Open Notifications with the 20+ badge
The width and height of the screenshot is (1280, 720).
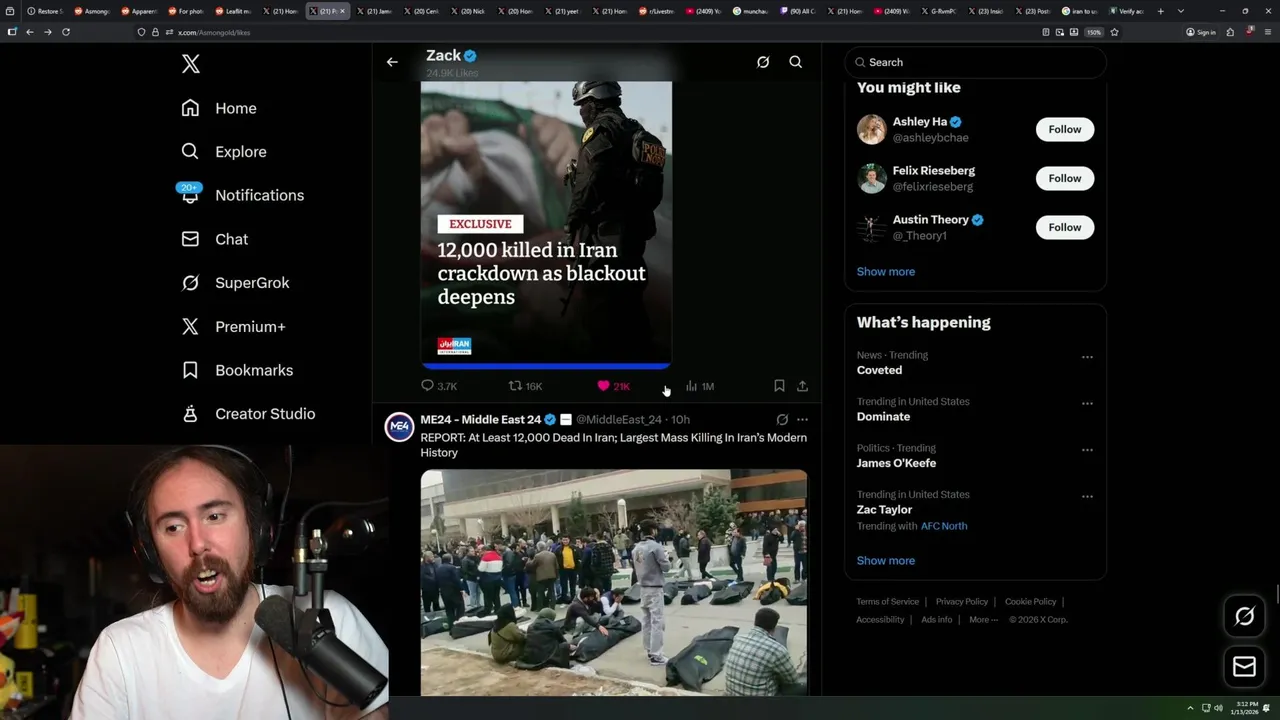242,195
